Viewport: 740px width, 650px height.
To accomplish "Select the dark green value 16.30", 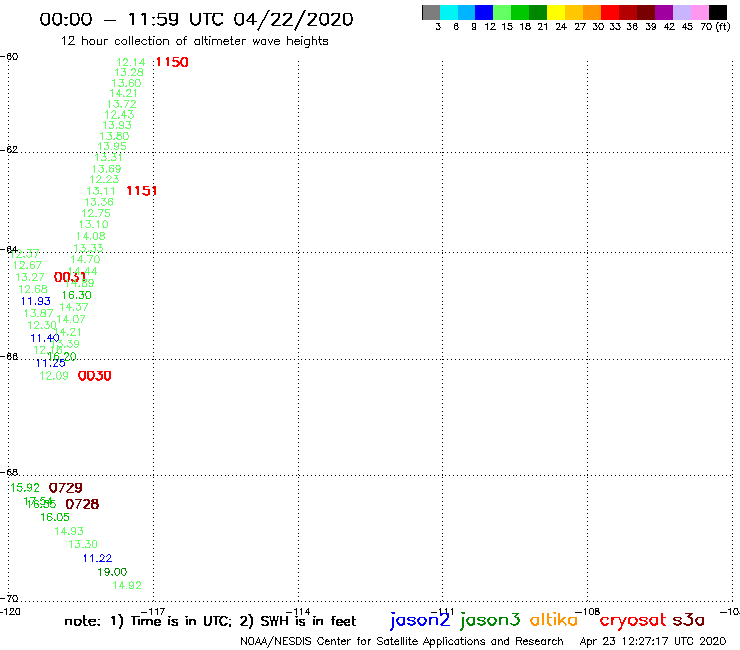I will pyautogui.click(x=77, y=295).
